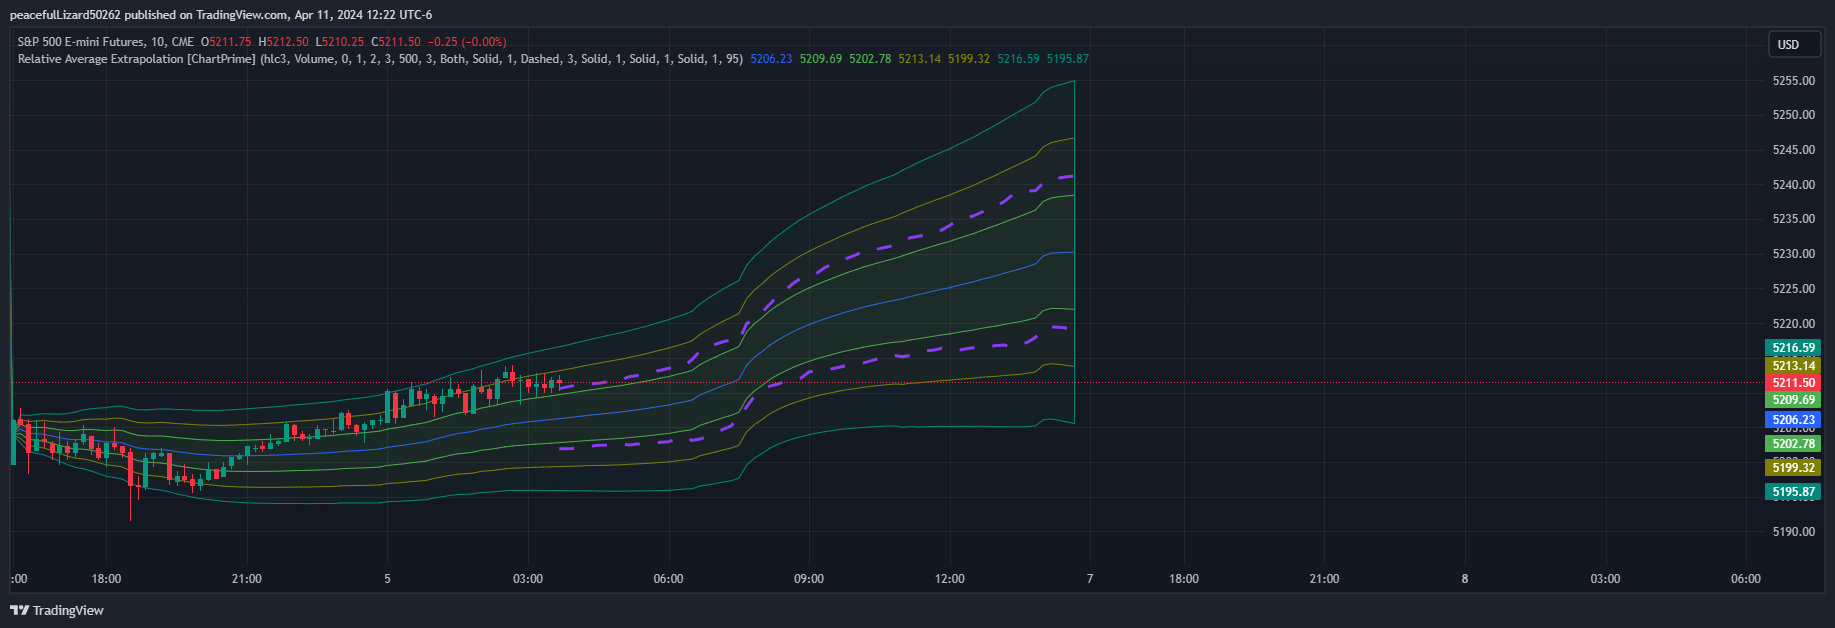Select the Relative Average Extrapolation indicator name
1835x628 pixels.
pyautogui.click(x=137, y=59)
